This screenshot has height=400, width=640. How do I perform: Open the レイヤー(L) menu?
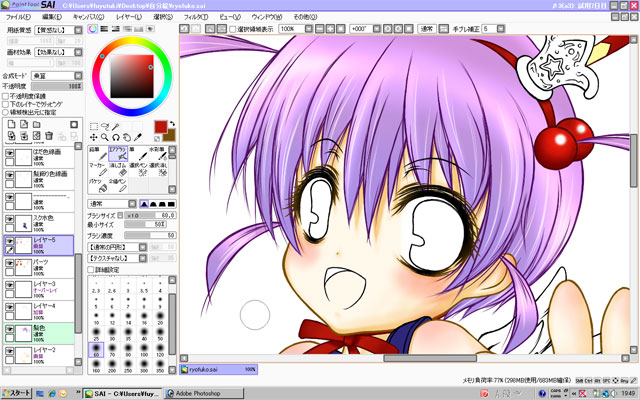tap(129, 17)
